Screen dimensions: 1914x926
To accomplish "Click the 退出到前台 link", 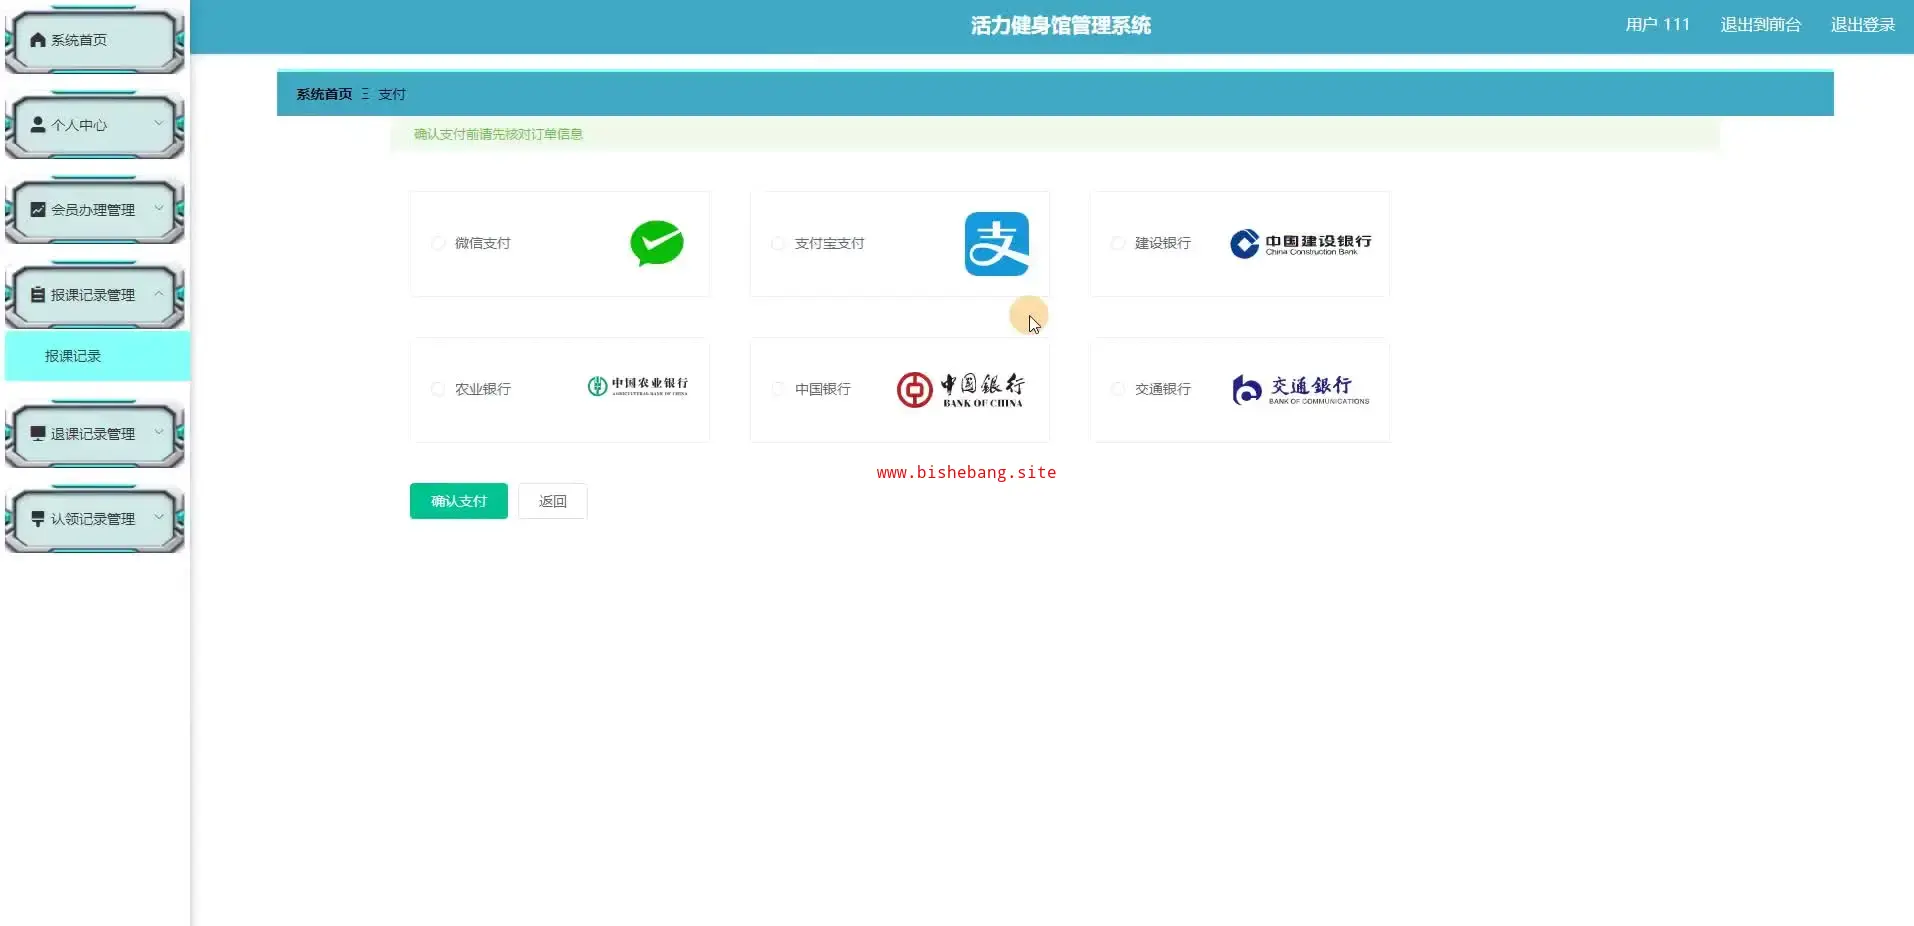I will 1760,25.
